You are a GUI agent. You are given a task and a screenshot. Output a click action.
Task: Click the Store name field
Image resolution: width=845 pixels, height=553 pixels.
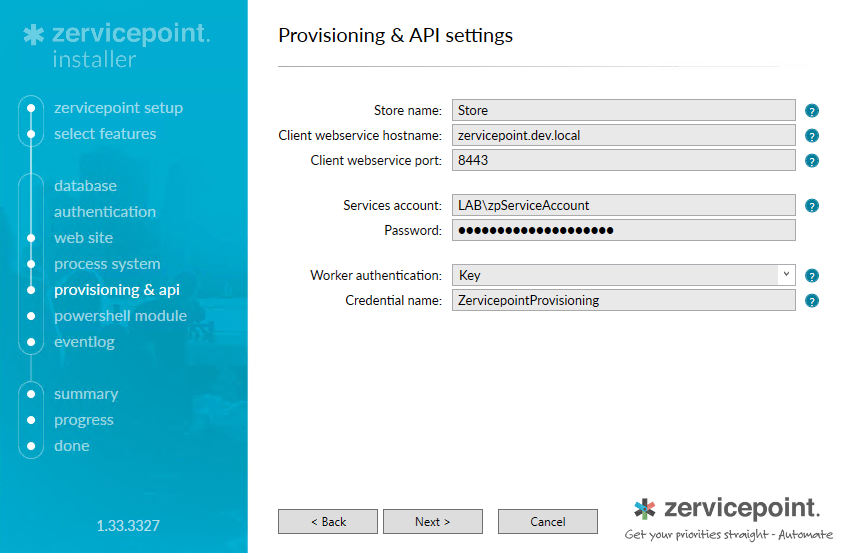624,110
